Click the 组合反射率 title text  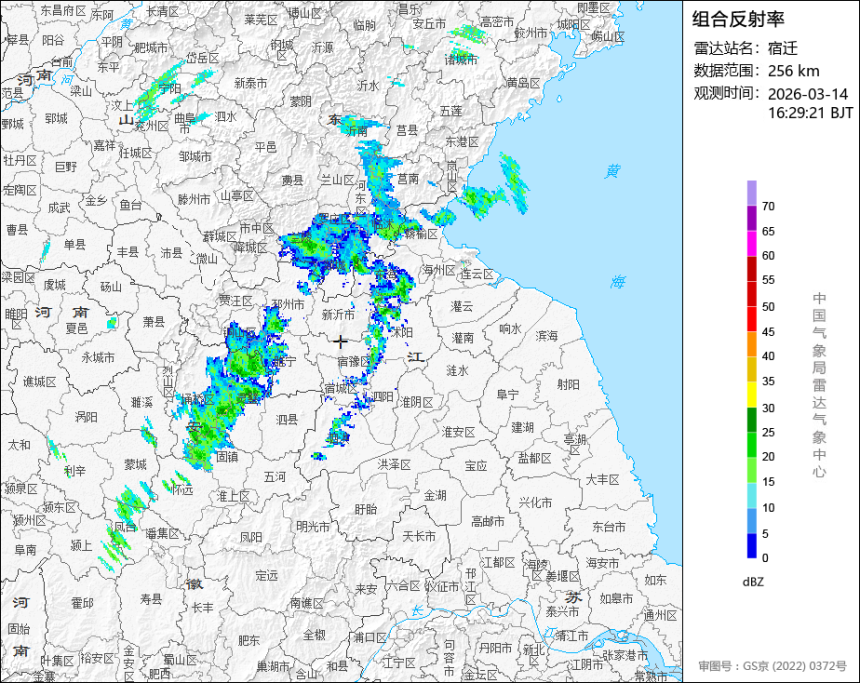pyautogui.click(x=738, y=19)
